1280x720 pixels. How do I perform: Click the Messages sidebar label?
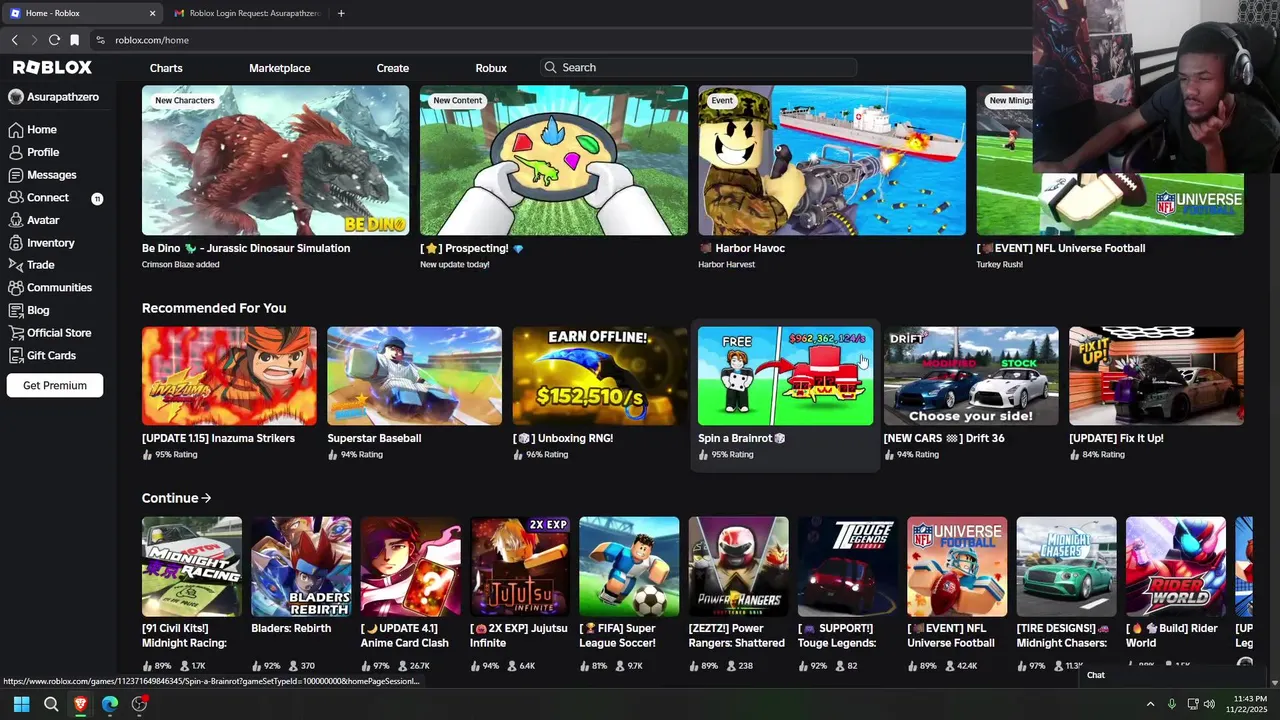[x=52, y=175]
